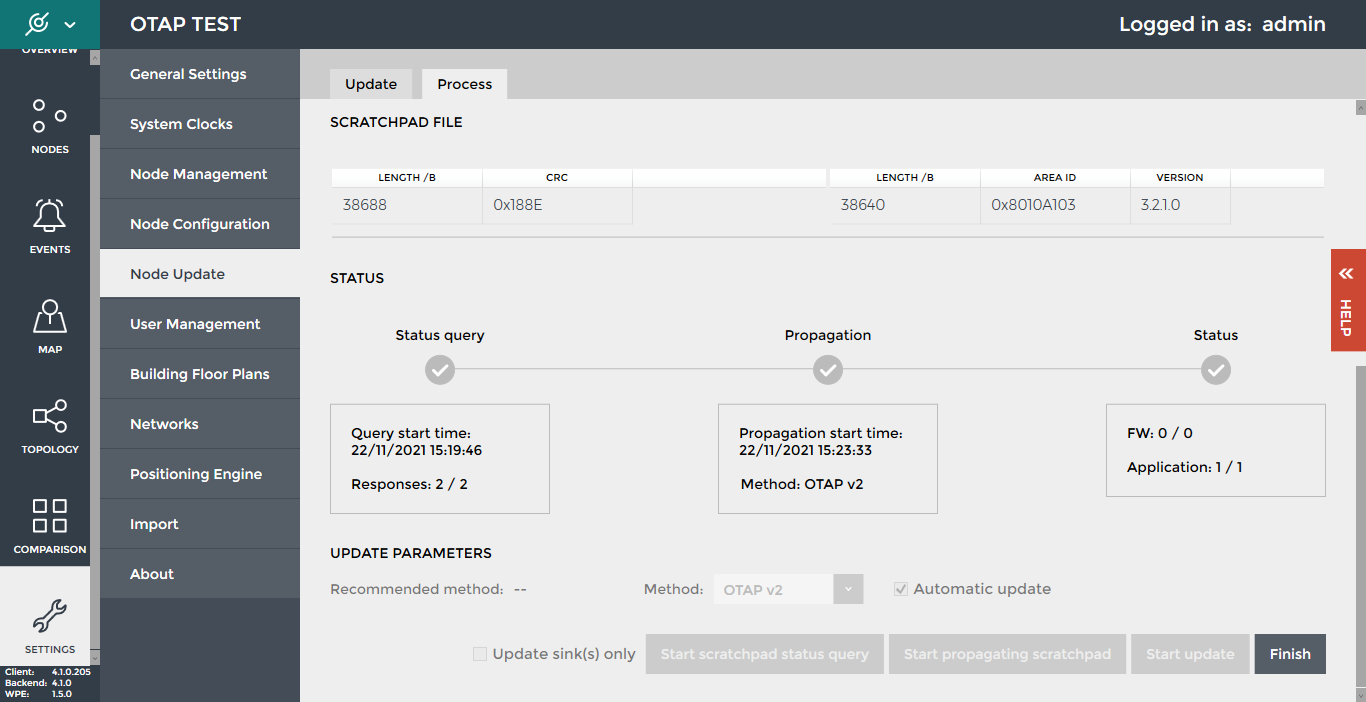Expand the red HELP side panel
Viewport: 1366px width, 702px height.
click(1347, 300)
